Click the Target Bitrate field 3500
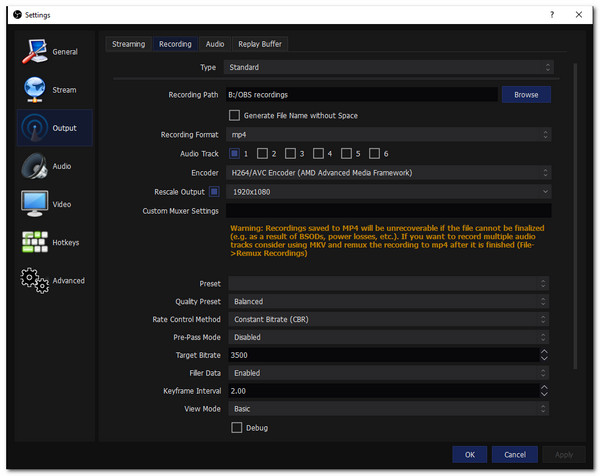 pyautogui.click(x=384, y=355)
